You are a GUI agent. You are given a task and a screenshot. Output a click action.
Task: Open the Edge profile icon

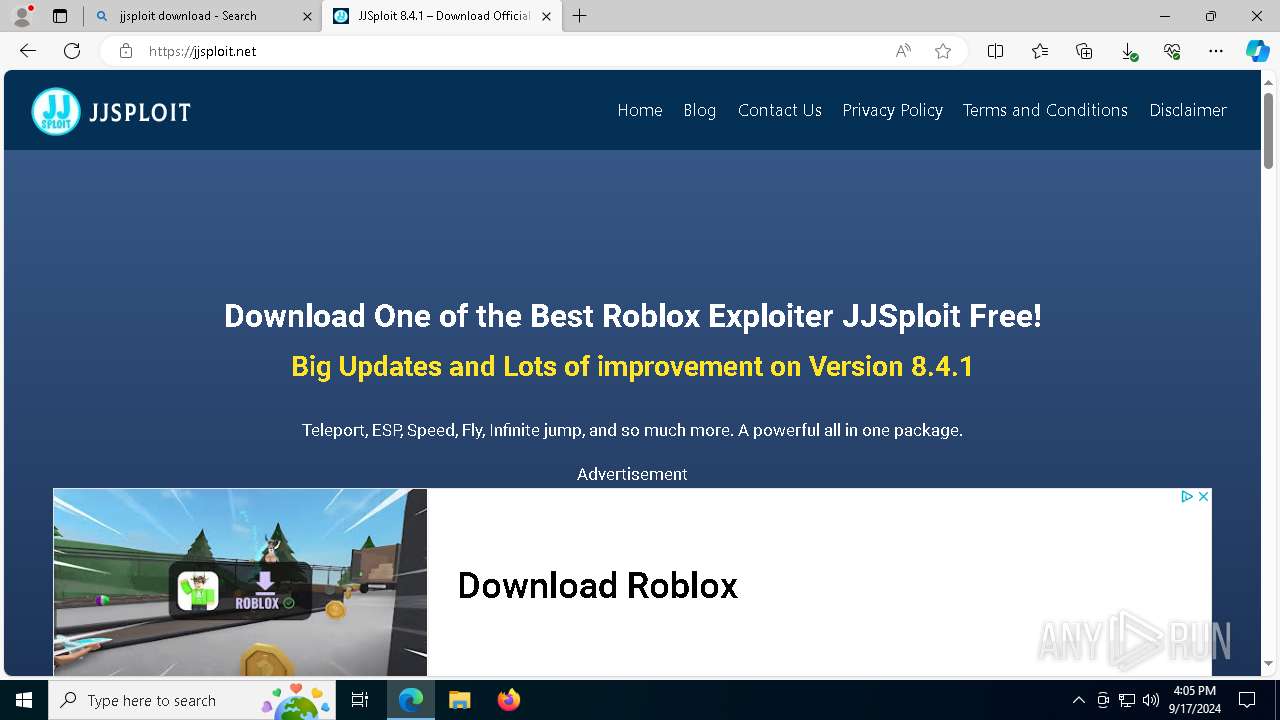point(22,16)
